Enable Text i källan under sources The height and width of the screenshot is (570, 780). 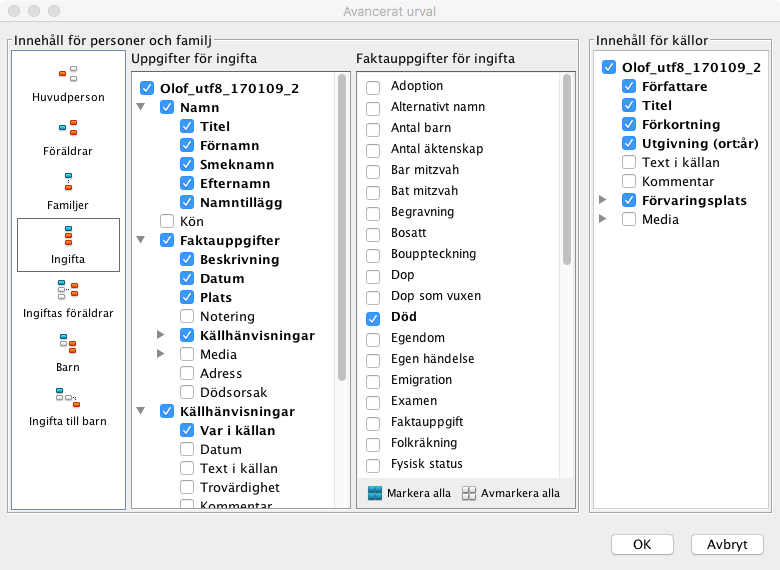[x=629, y=162]
